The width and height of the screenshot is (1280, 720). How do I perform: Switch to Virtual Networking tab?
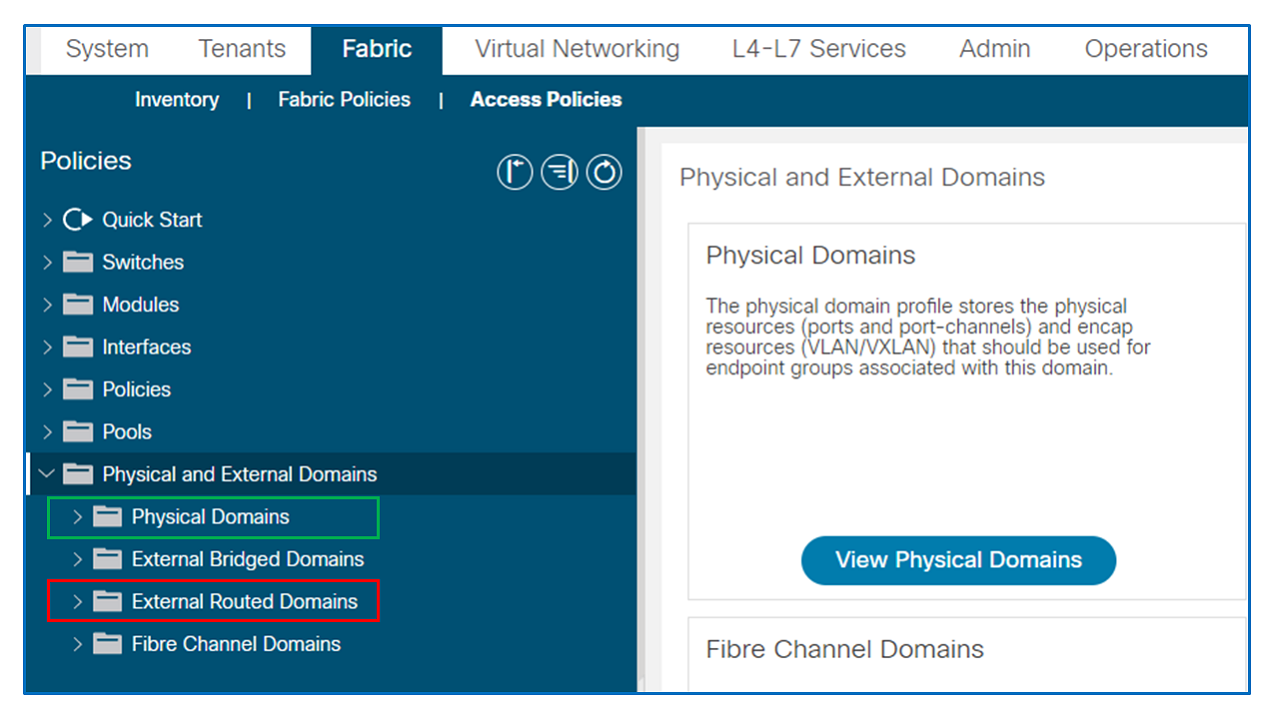[x=577, y=49]
